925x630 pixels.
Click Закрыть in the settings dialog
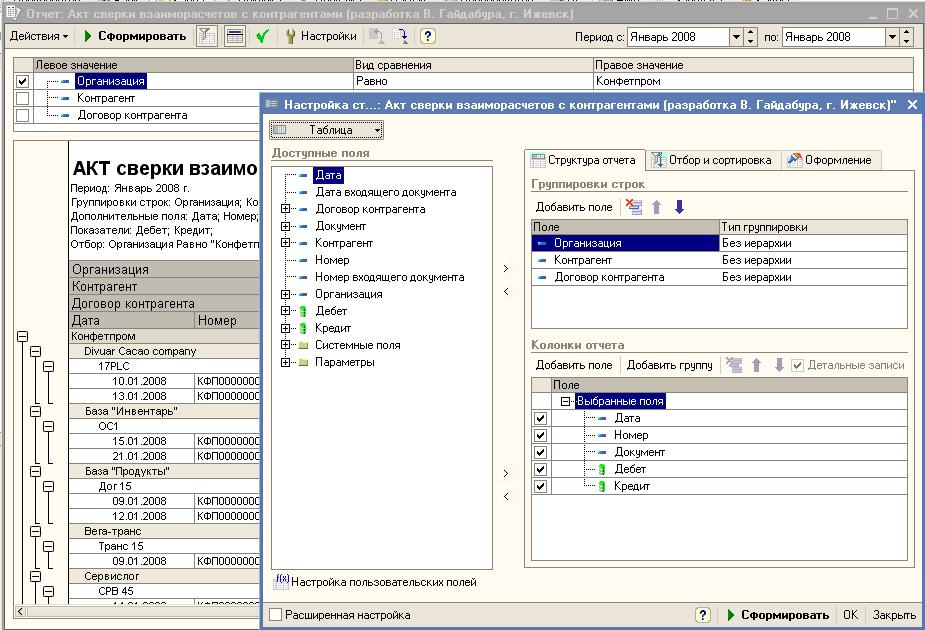[894, 615]
